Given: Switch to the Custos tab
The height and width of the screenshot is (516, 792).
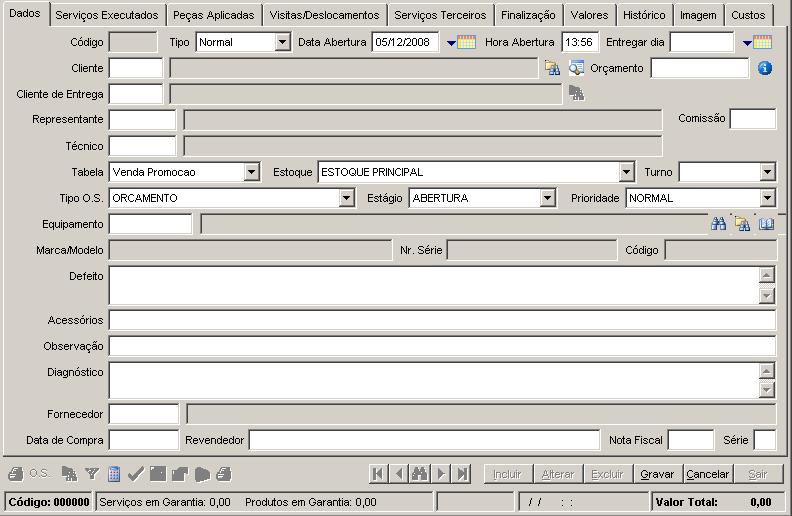Looking at the screenshot, I should click(x=748, y=15).
